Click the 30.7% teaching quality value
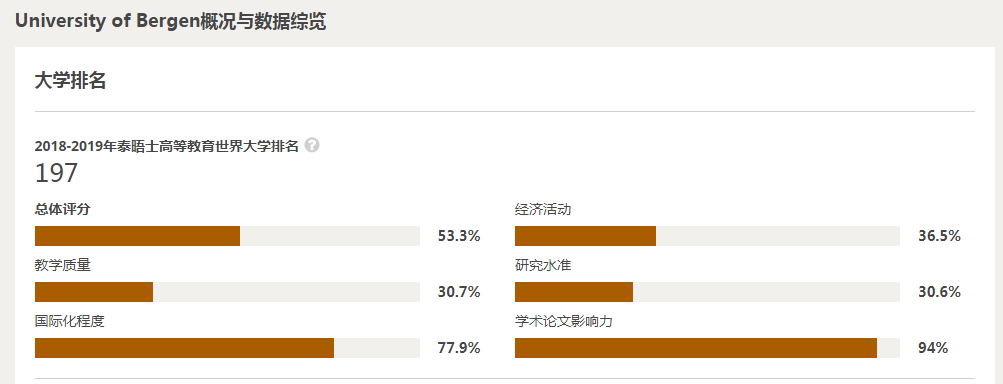The width and height of the screenshot is (1003, 384). [459, 292]
